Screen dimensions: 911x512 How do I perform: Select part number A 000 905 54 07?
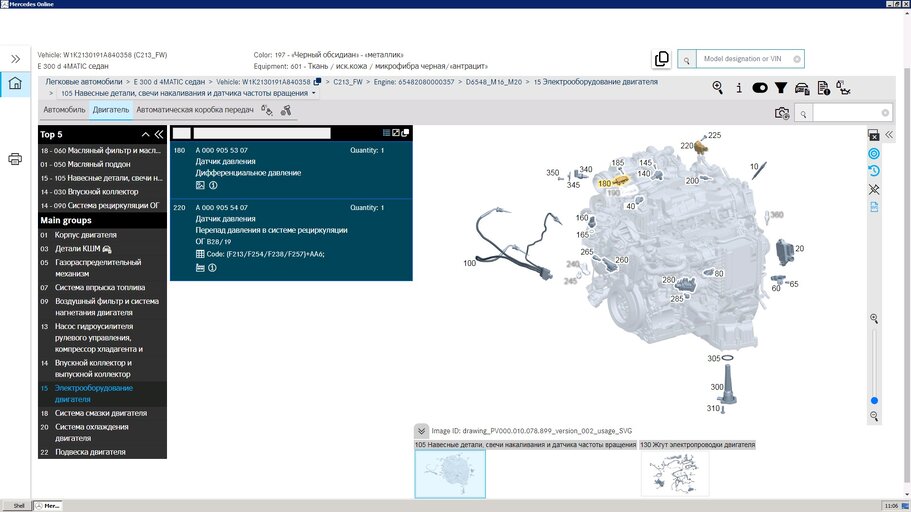[x=221, y=207]
